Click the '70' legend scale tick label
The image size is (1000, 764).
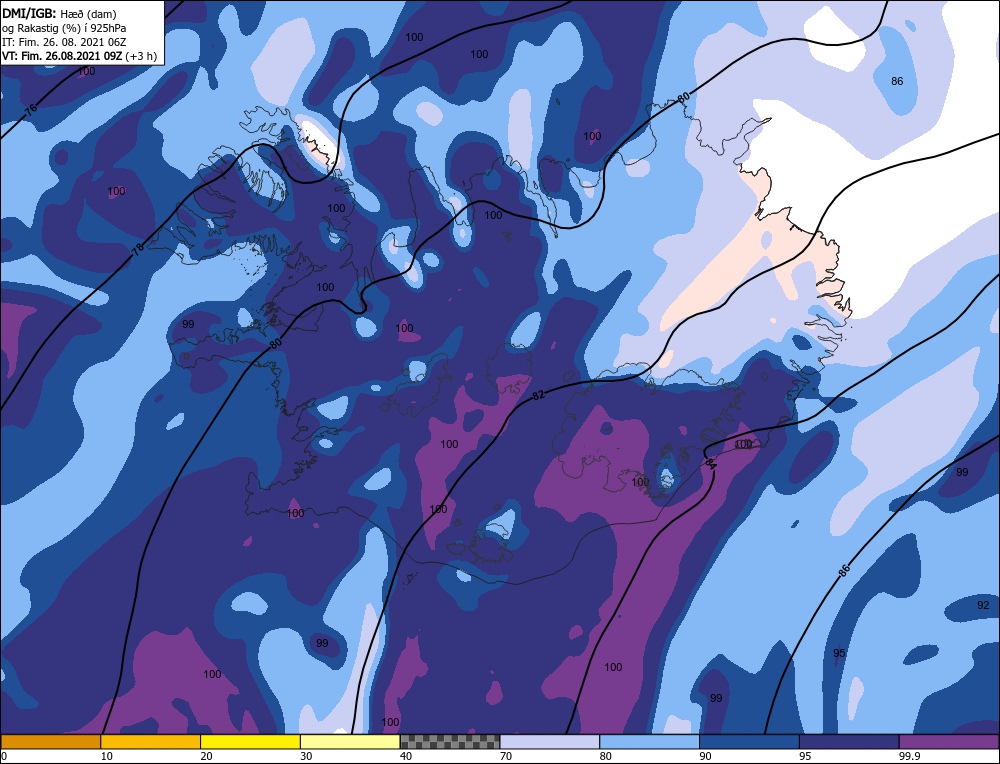[506, 756]
